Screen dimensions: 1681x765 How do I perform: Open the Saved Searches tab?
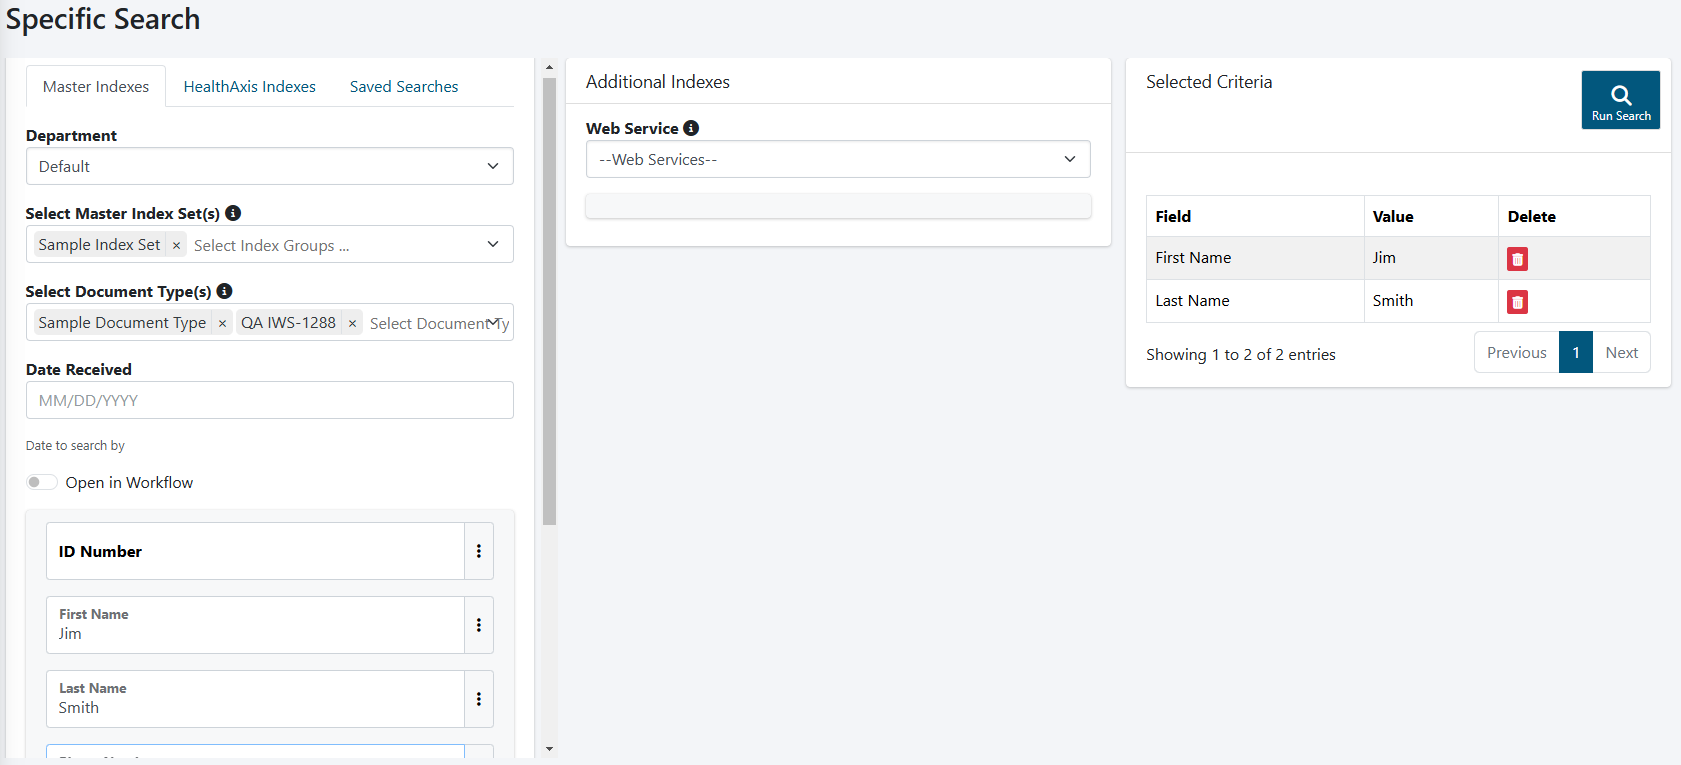404,87
